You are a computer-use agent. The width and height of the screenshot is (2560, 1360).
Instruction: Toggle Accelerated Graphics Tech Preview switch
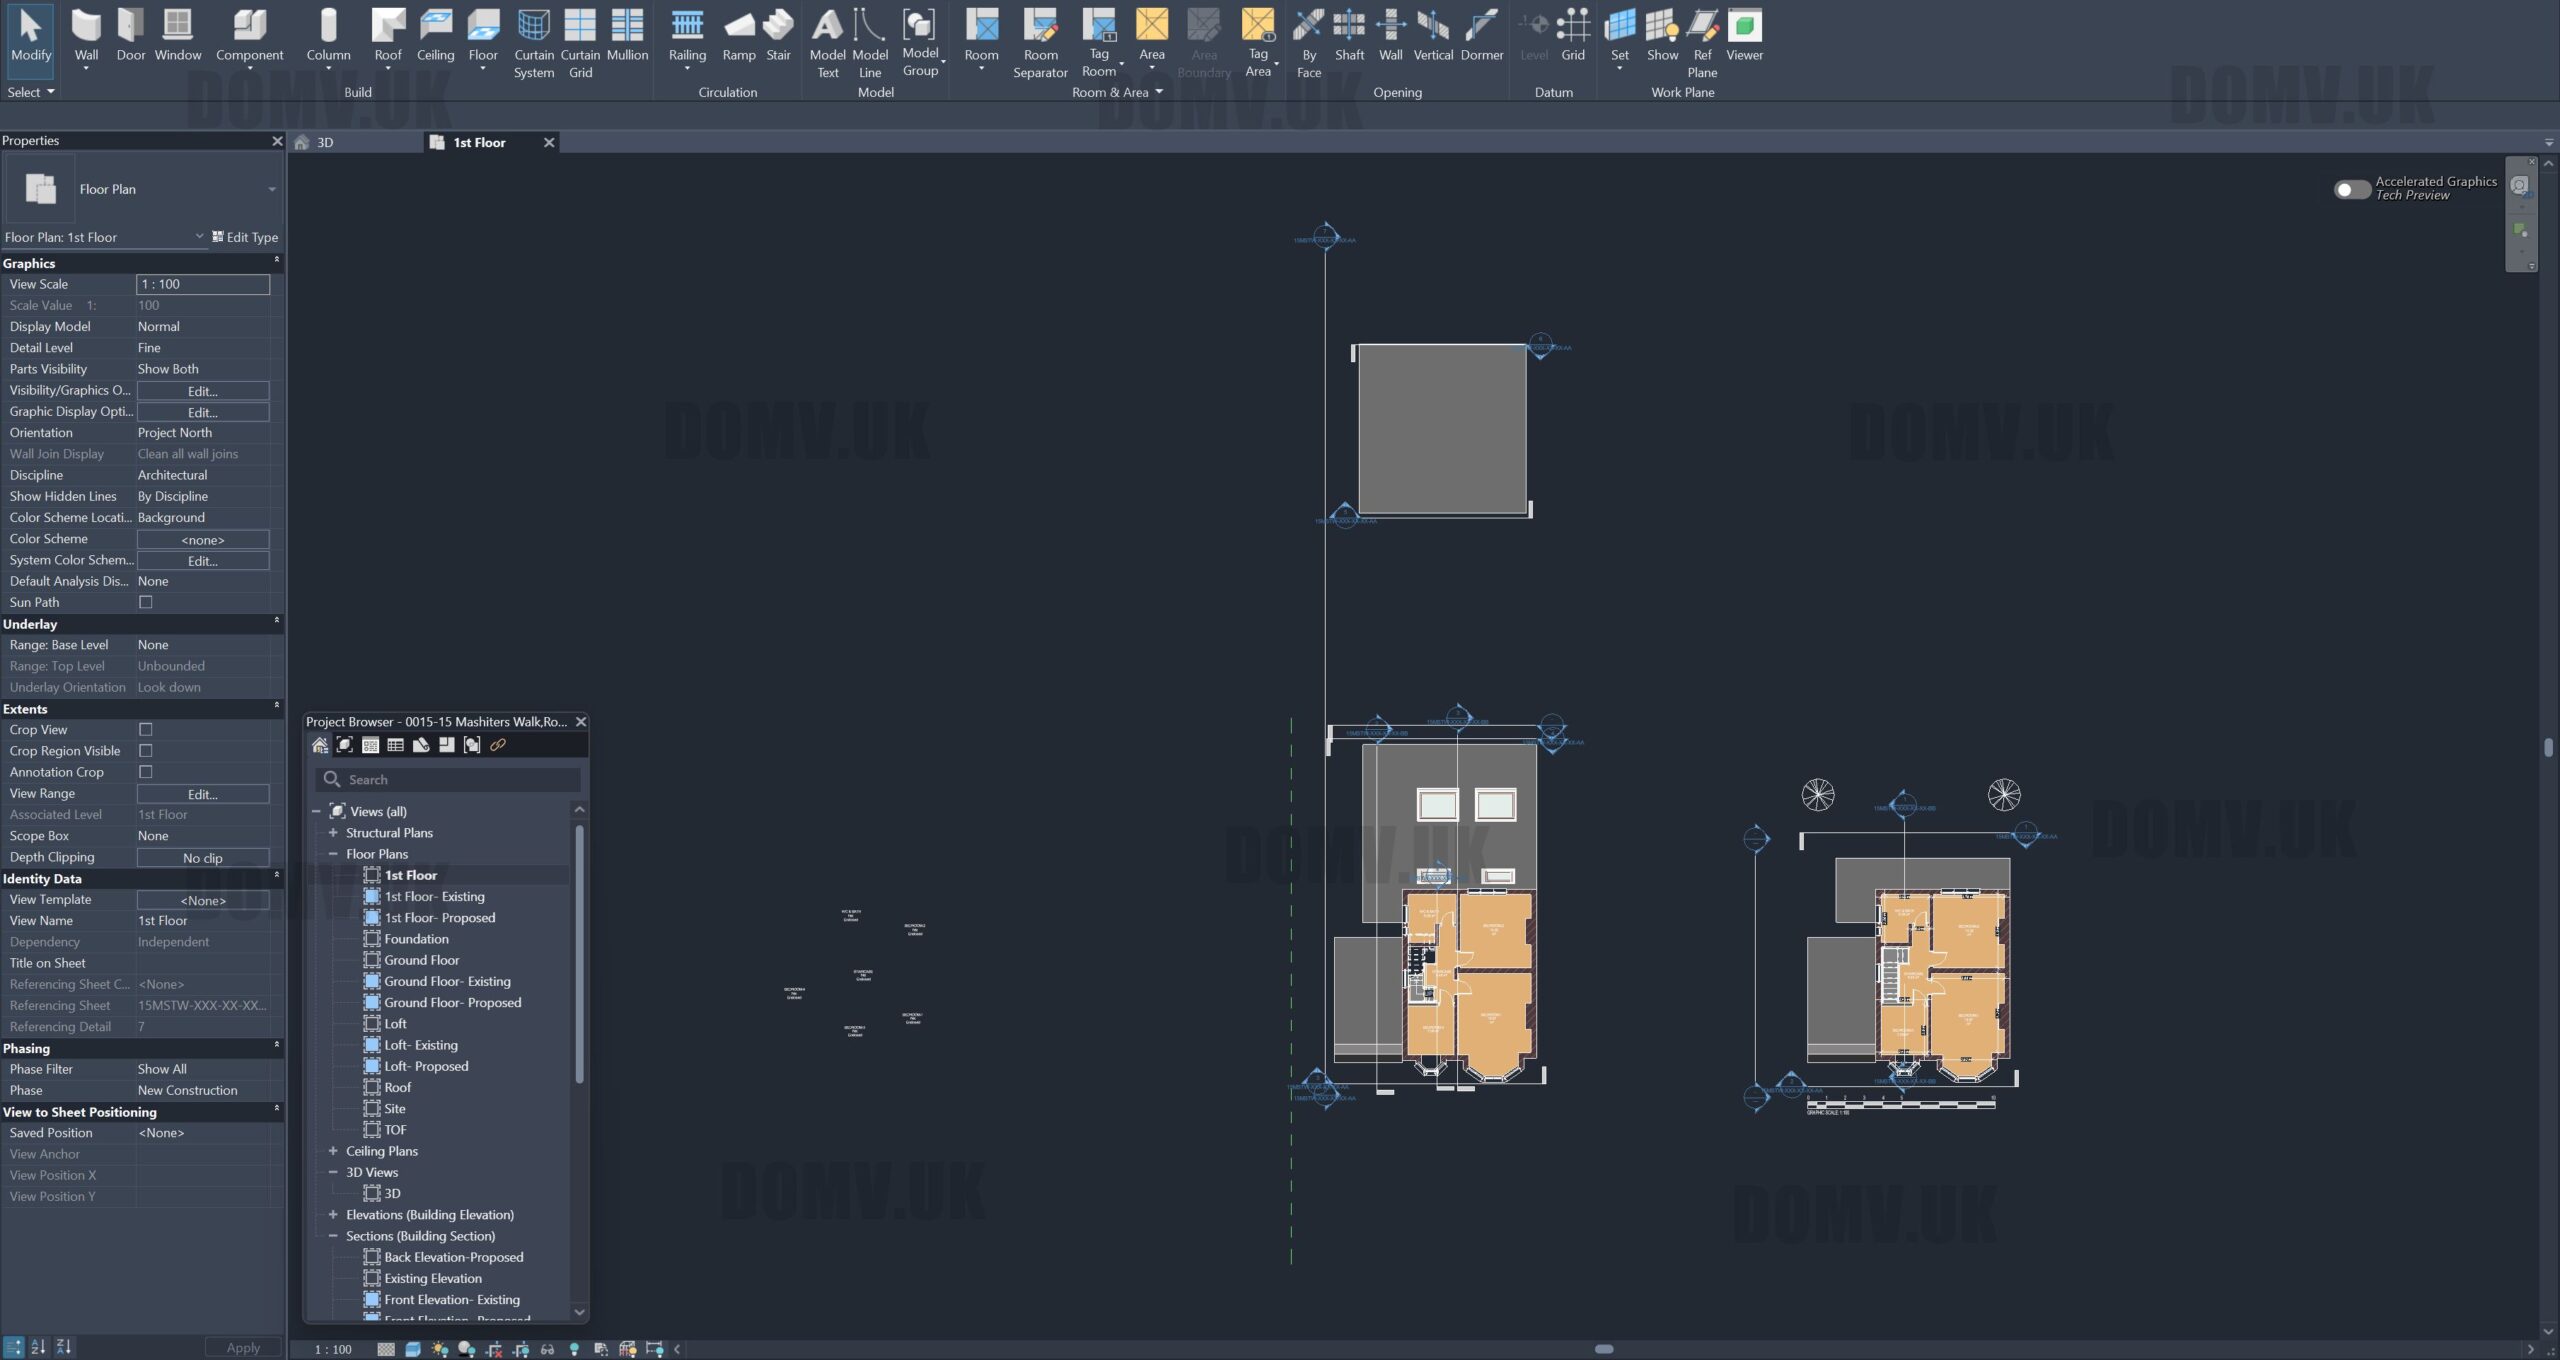[x=2352, y=189]
